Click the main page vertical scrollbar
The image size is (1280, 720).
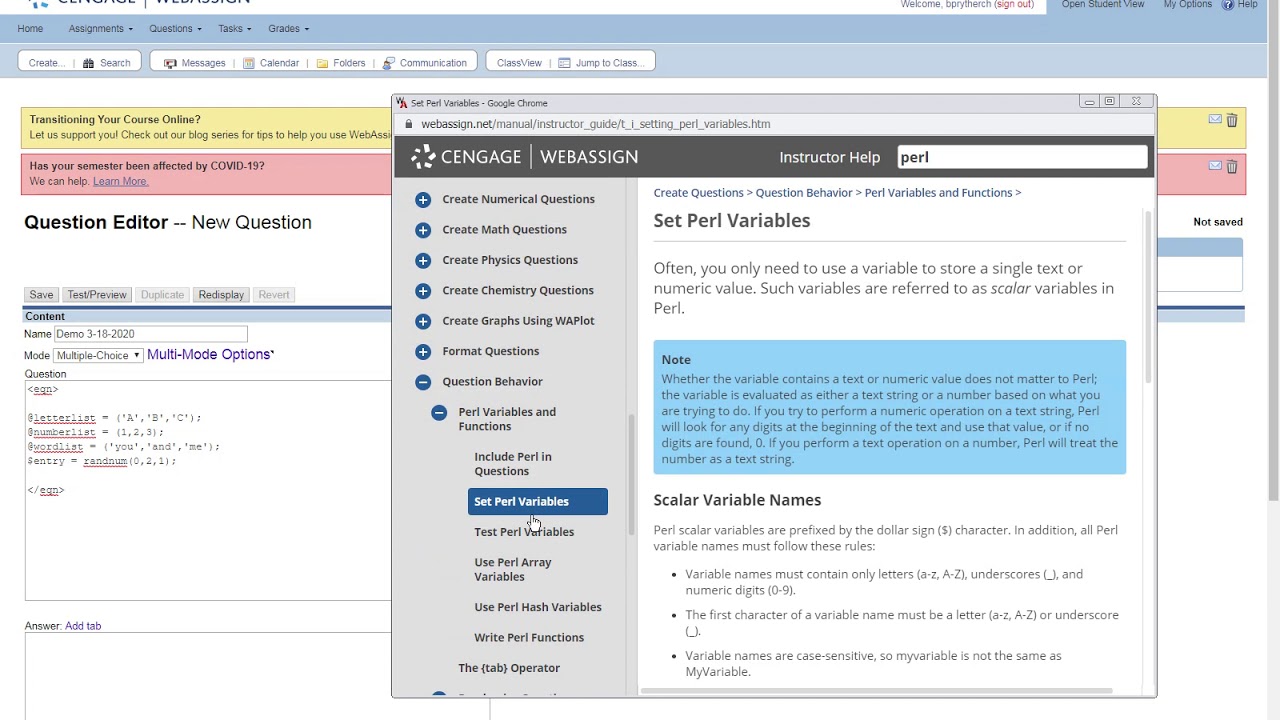click(x=1273, y=250)
